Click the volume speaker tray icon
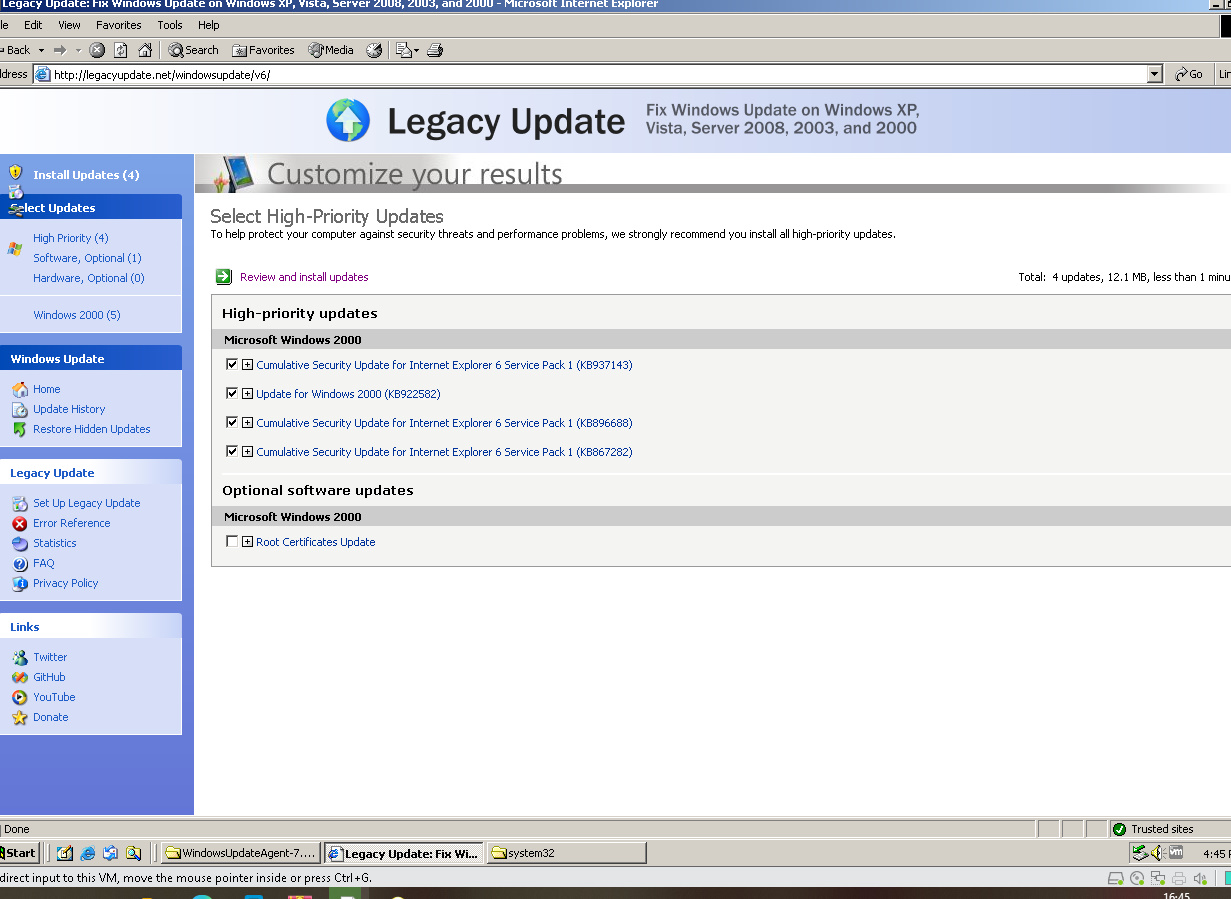1231x899 pixels. [1157, 853]
